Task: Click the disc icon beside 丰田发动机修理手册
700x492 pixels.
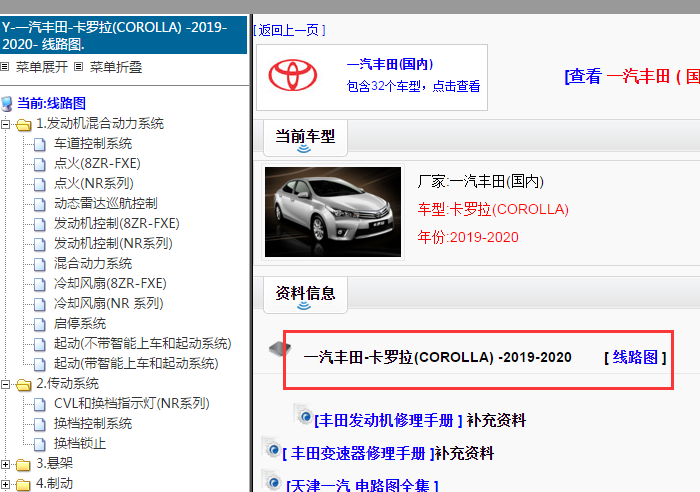Action: pyautogui.click(x=303, y=414)
